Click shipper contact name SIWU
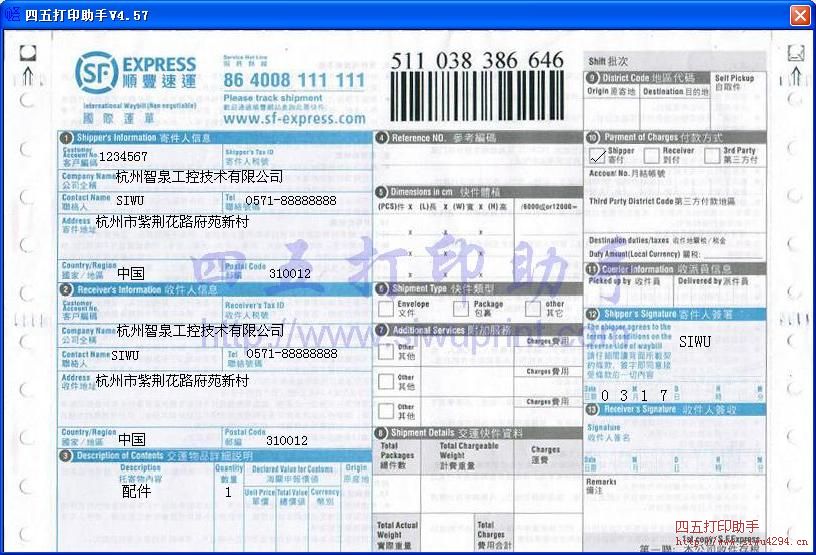This screenshot has width=816, height=555. pyautogui.click(x=130, y=200)
